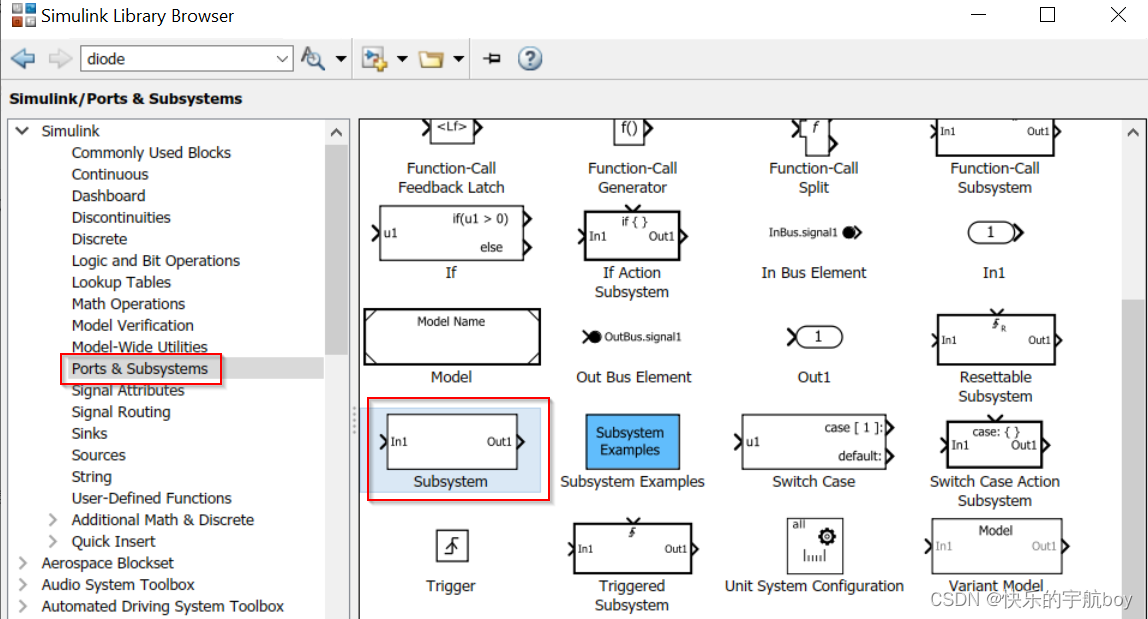1148x619 pixels.
Task: Click the block pane scrollbar up arrow
Action: [1133, 133]
